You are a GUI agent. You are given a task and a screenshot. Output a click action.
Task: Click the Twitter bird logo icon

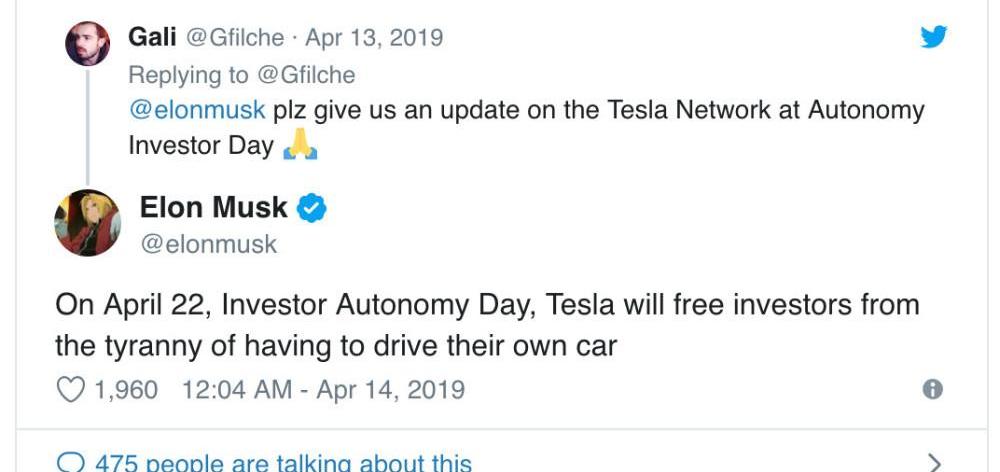click(x=933, y=37)
